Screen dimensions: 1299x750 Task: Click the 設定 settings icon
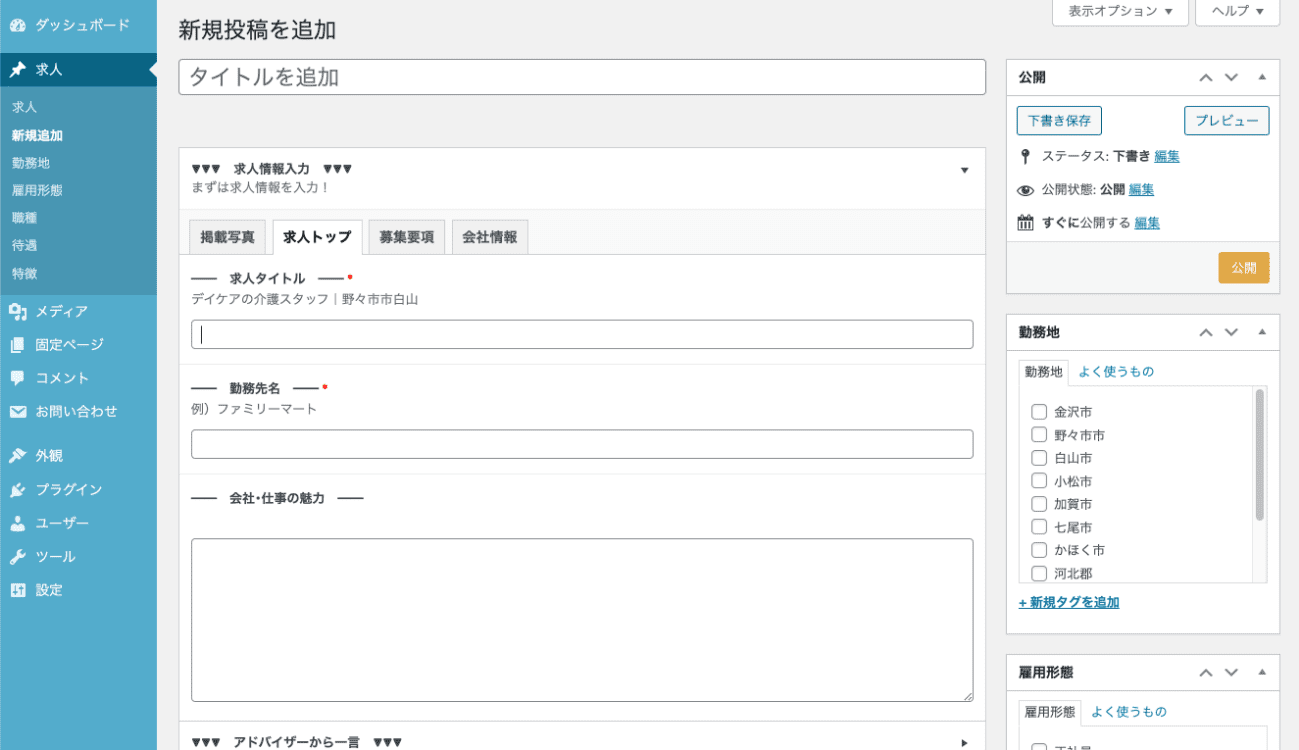[18, 590]
